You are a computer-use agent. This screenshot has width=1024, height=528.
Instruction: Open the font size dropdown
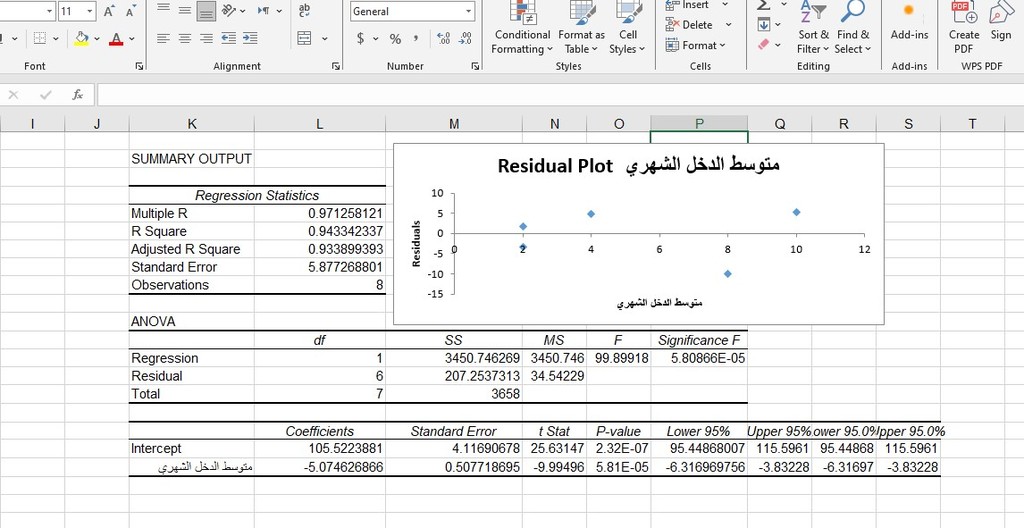90,11
